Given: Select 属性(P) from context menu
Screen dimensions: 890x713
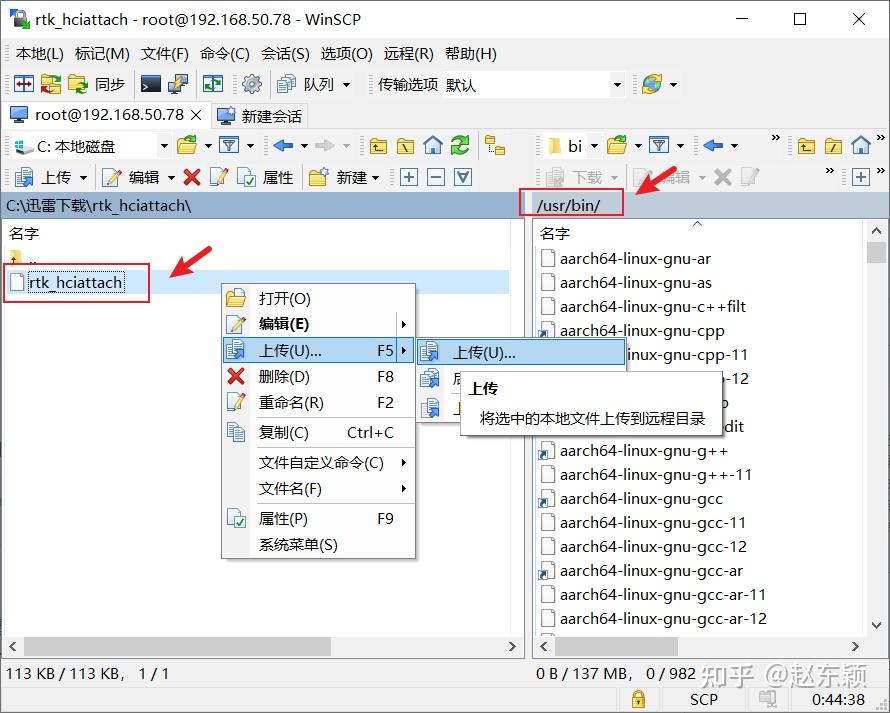Looking at the screenshot, I should click(318, 518).
